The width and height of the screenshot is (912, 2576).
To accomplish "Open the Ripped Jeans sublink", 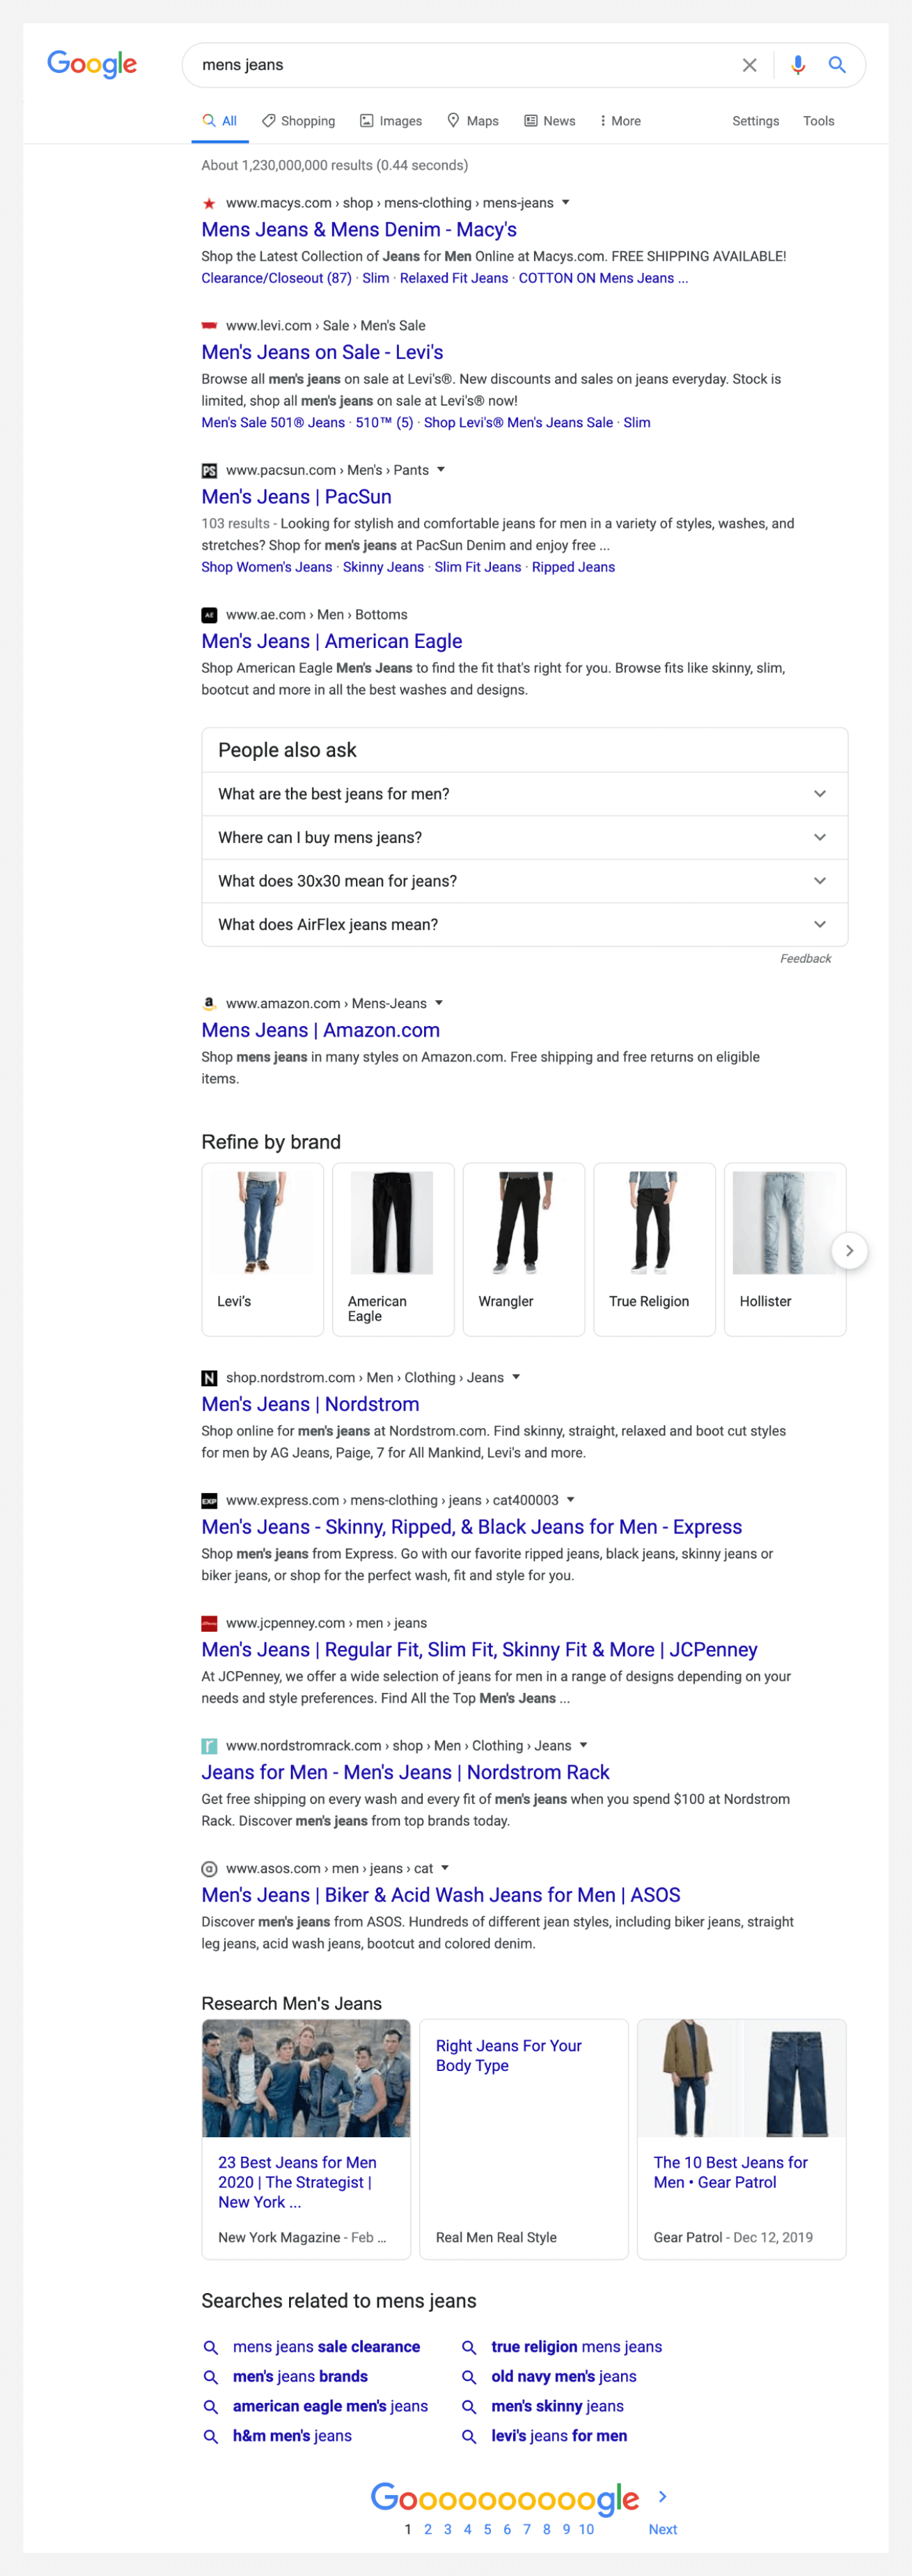I will point(573,567).
